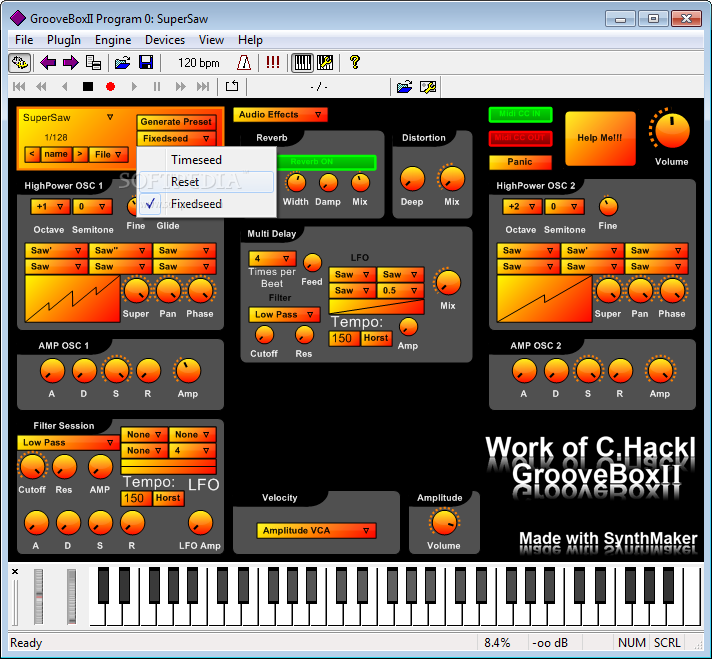The width and height of the screenshot is (712, 659).
Task: Close the keyboard panel with small x
Action: pos(15,571)
